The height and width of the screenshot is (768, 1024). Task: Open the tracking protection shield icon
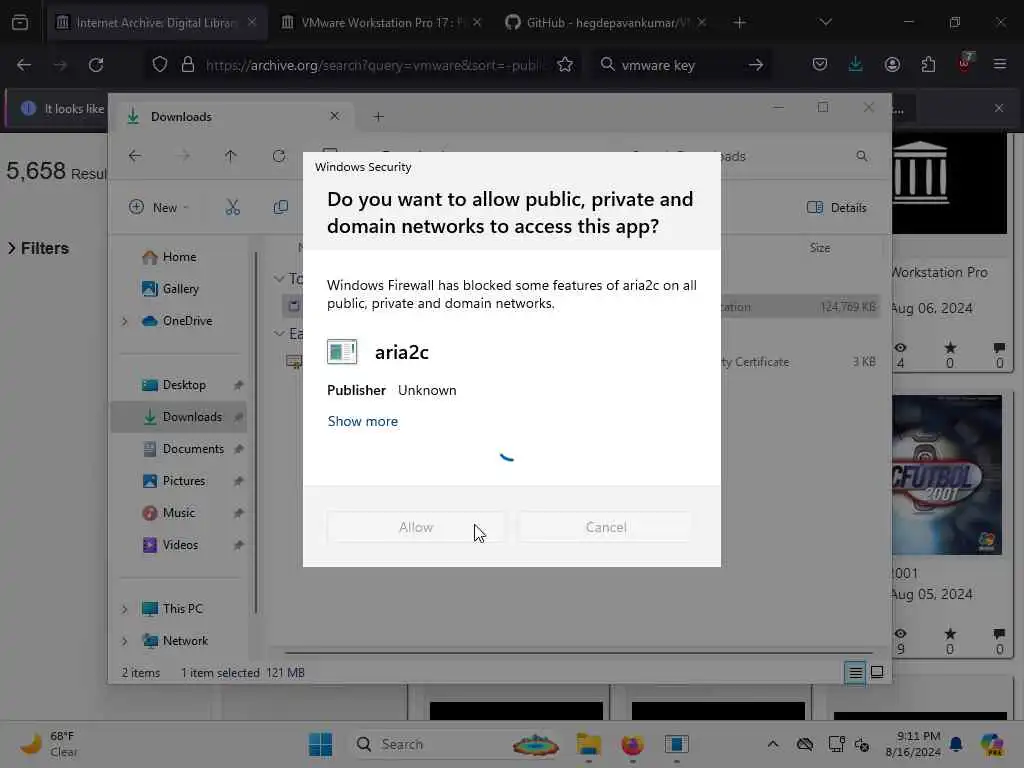tap(160, 65)
